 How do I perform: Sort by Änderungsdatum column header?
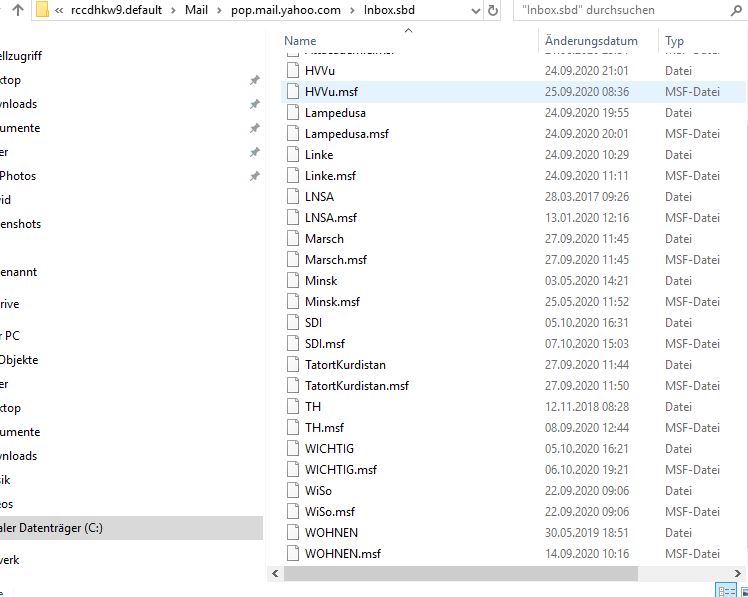(x=591, y=41)
